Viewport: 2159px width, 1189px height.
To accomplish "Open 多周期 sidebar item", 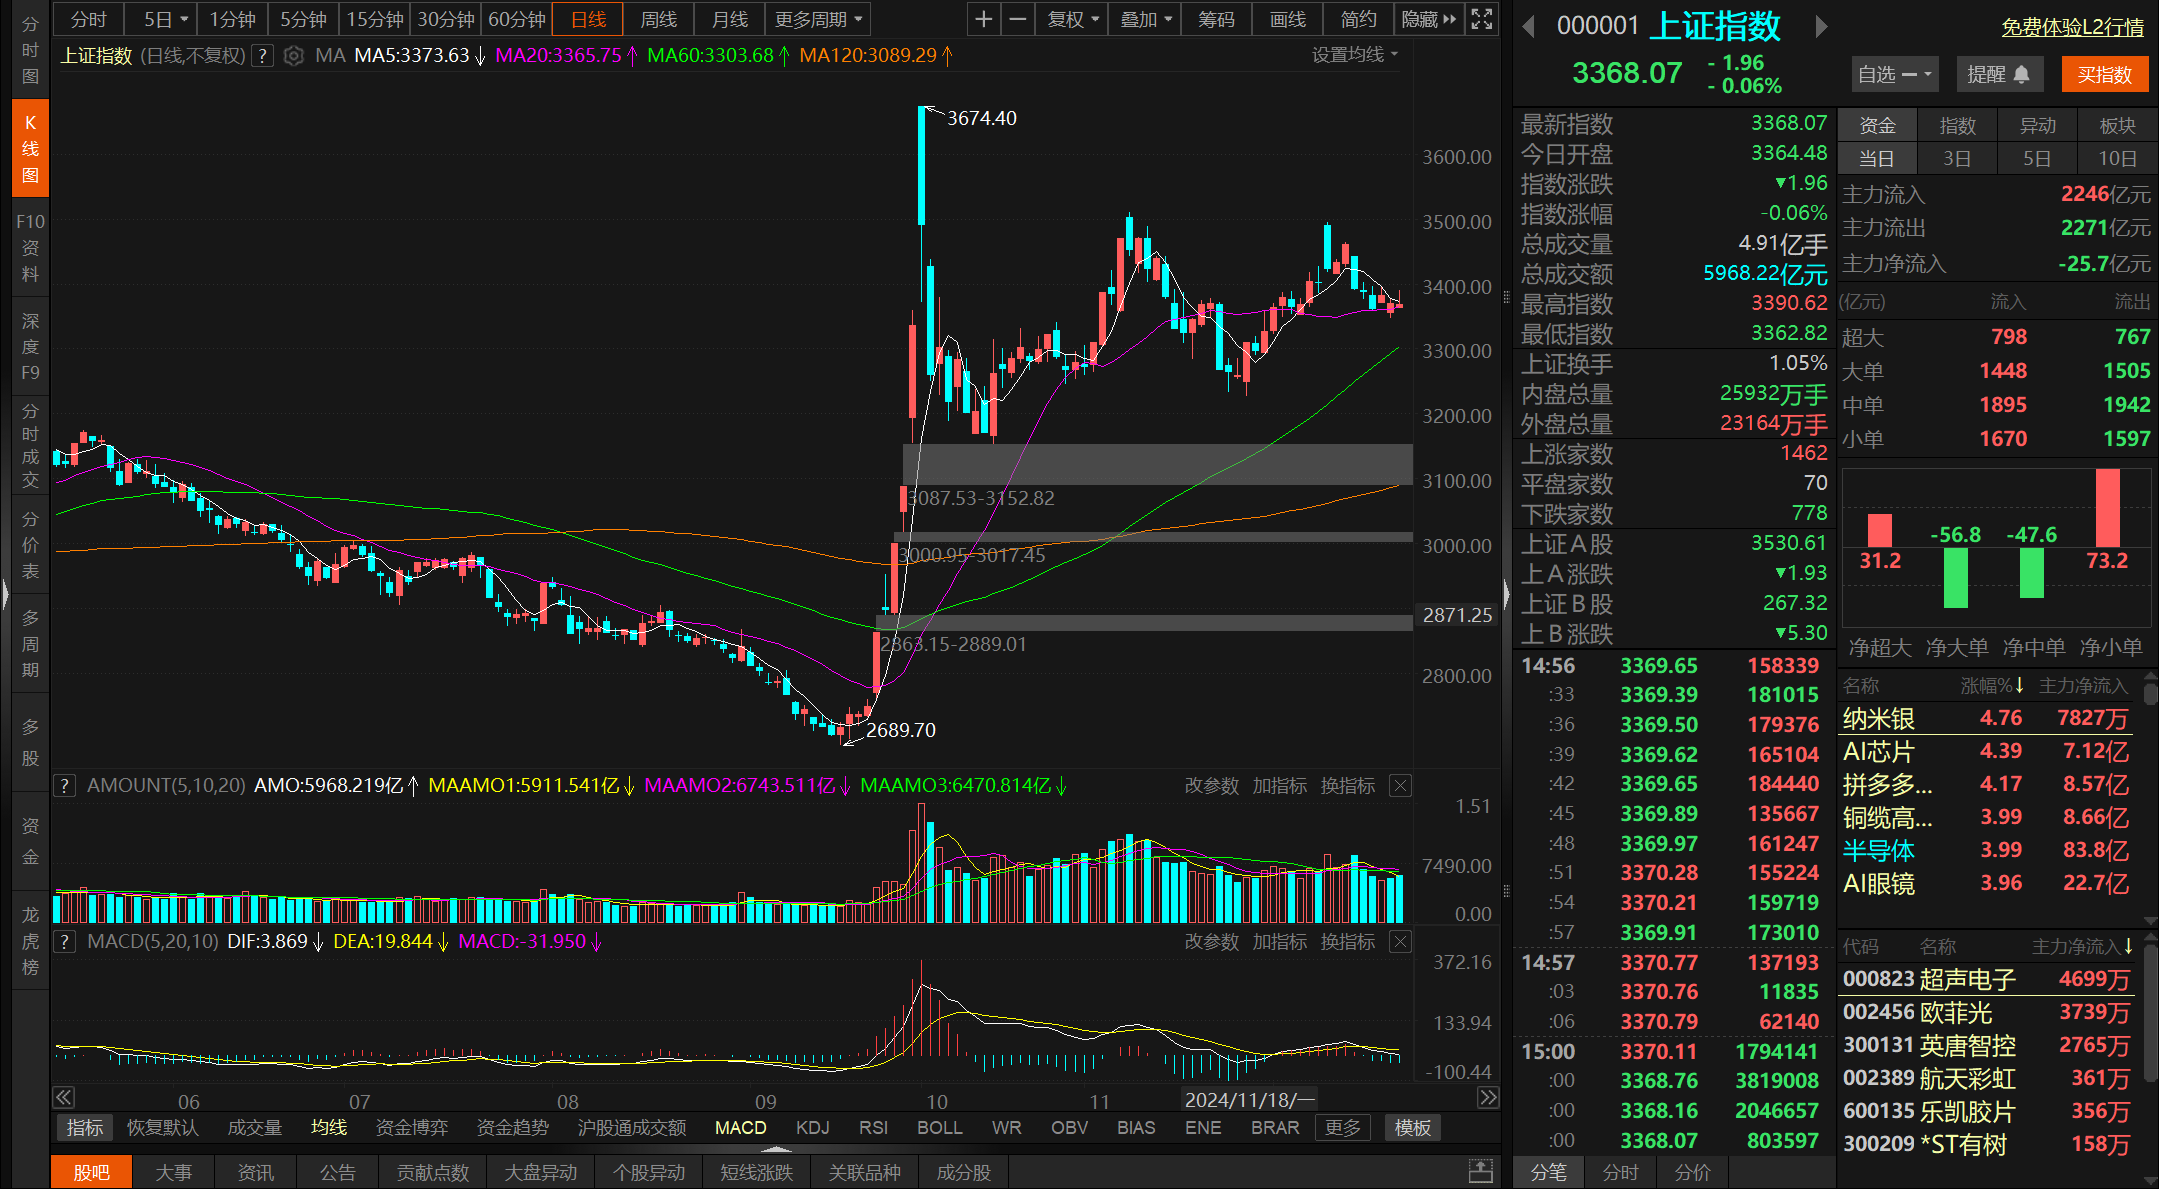I will pos(30,644).
